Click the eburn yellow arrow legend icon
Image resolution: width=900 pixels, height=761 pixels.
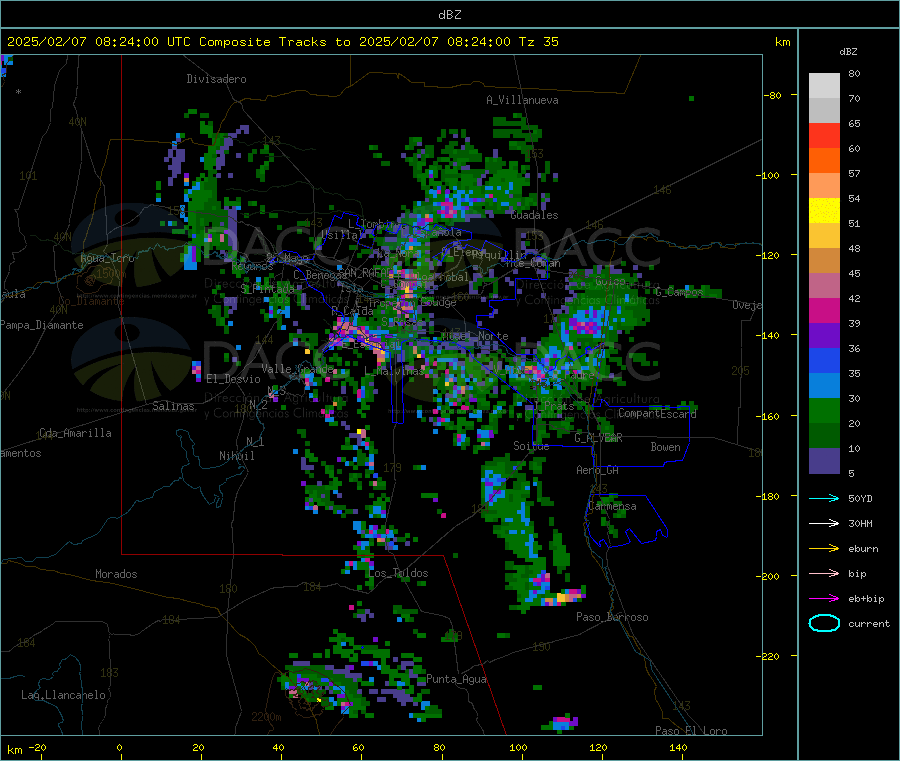[824, 549]
